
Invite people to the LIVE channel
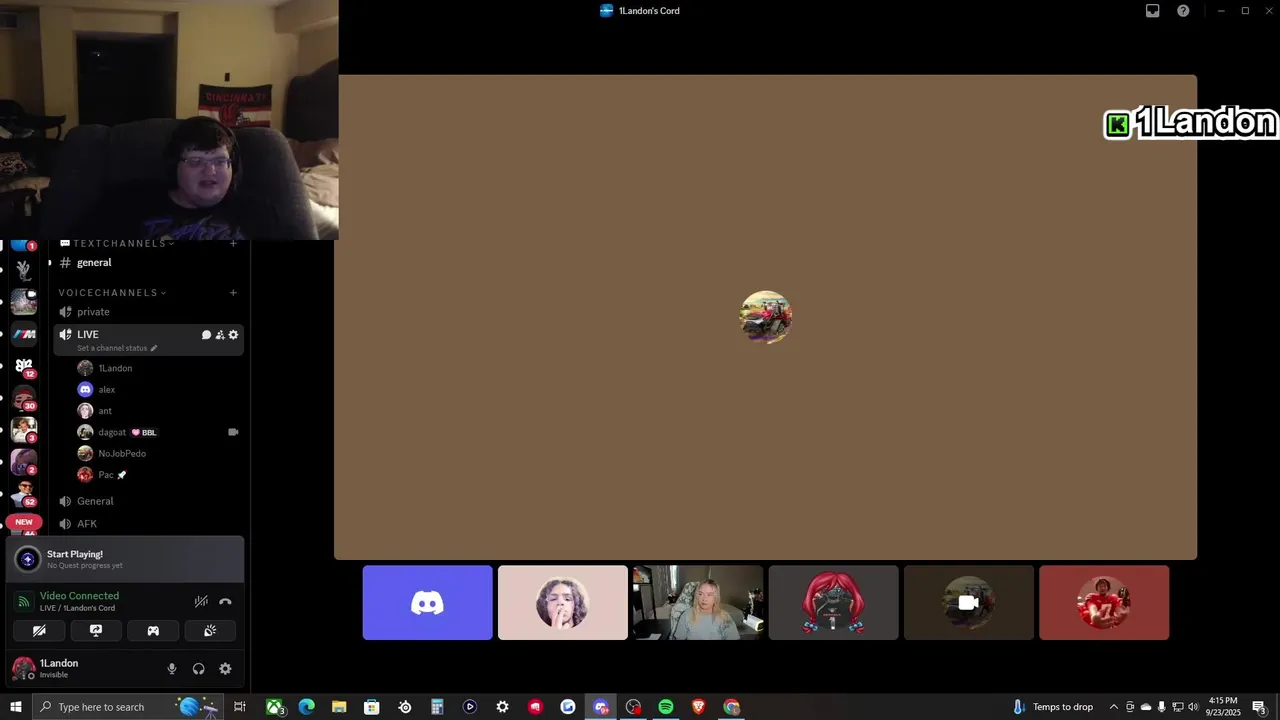tap(220, 335)
